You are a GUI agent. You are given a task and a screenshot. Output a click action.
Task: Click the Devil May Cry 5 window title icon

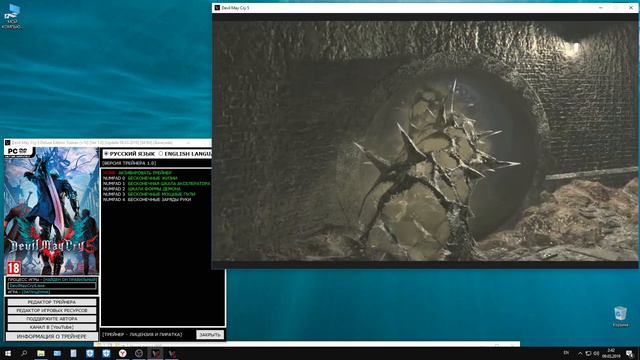tap(217, 8)
